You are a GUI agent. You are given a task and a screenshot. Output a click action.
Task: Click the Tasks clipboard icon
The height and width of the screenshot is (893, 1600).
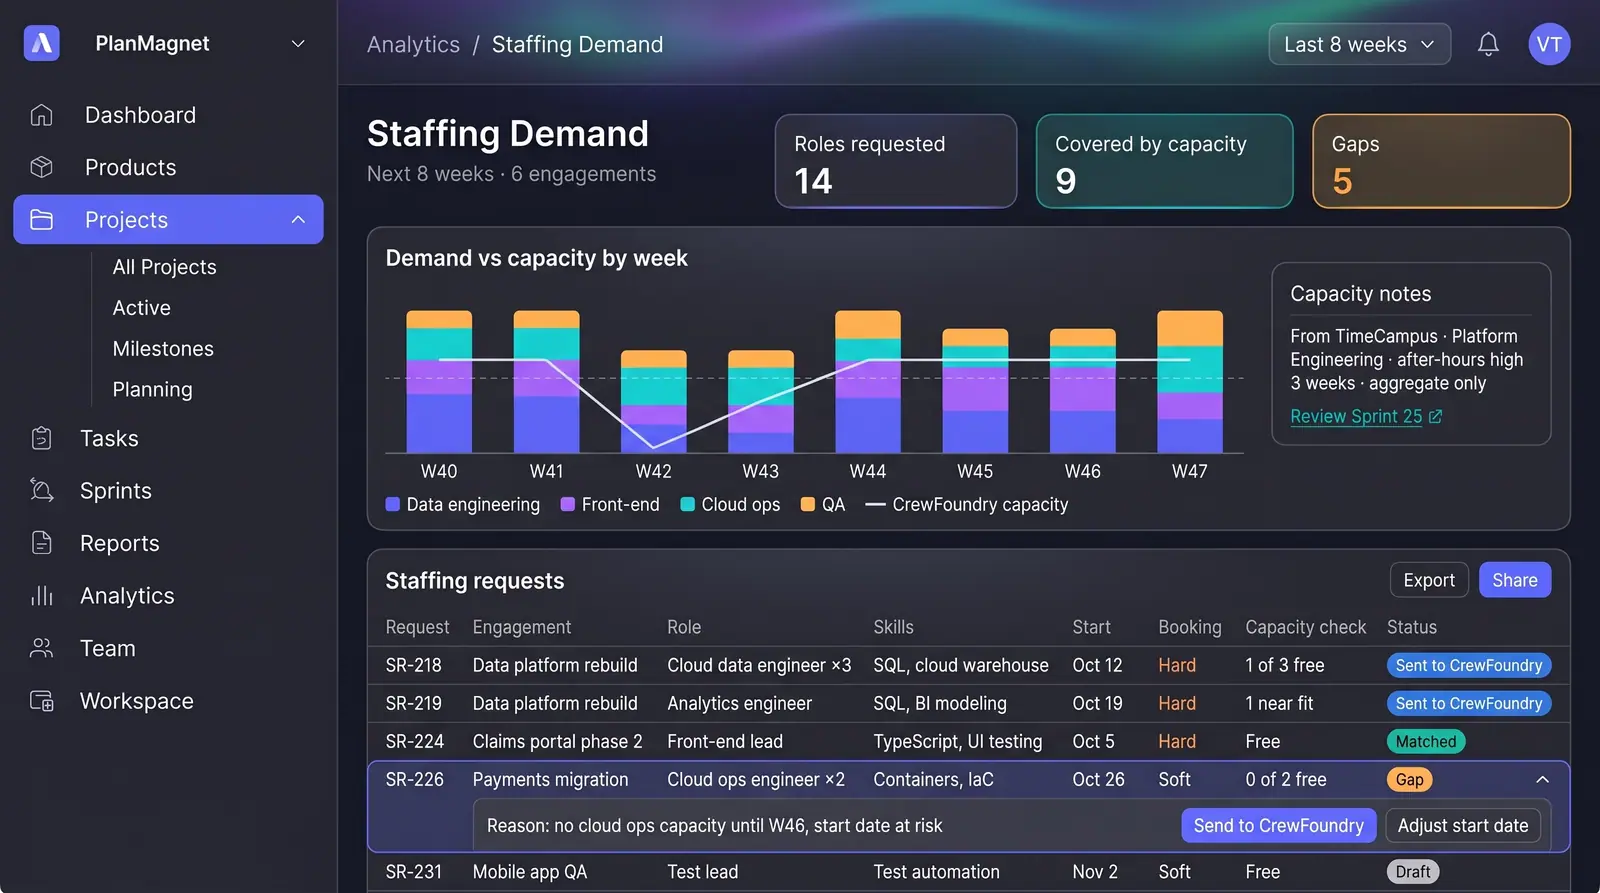pos(41,438)
